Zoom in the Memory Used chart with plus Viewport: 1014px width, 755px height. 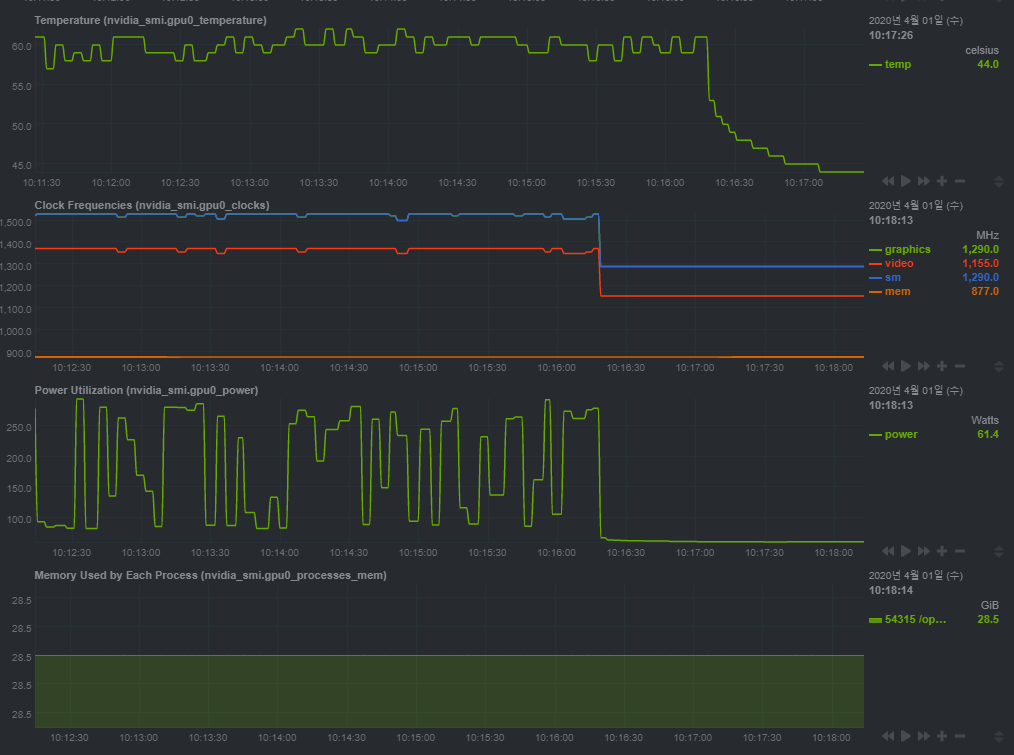[x=942, y=736]
